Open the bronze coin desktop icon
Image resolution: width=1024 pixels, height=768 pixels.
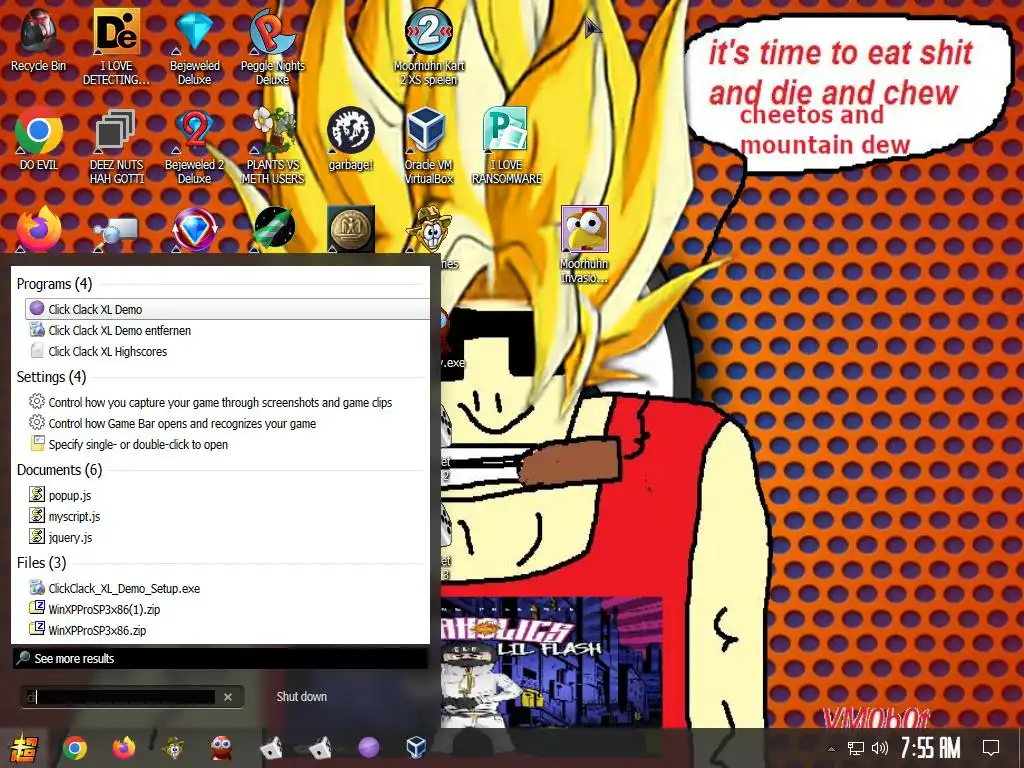351,229
